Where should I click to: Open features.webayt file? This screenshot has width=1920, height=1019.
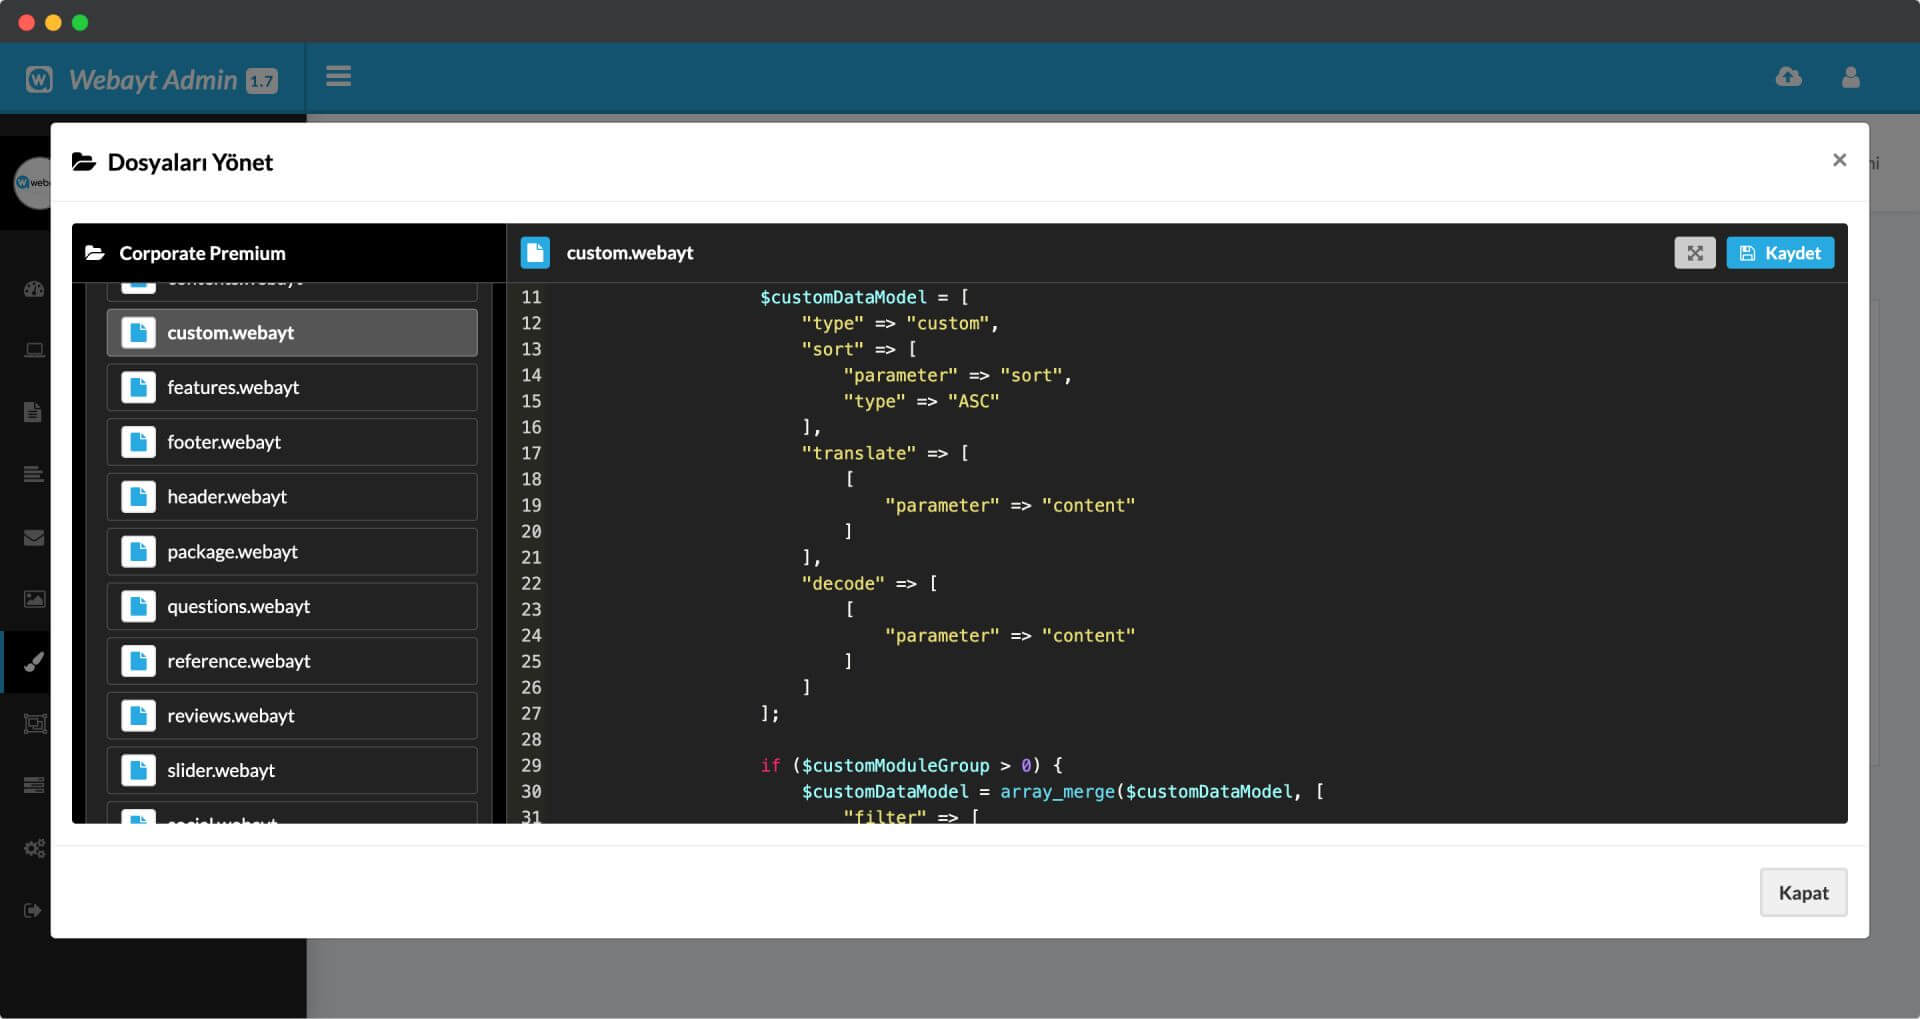pos(291,388)
